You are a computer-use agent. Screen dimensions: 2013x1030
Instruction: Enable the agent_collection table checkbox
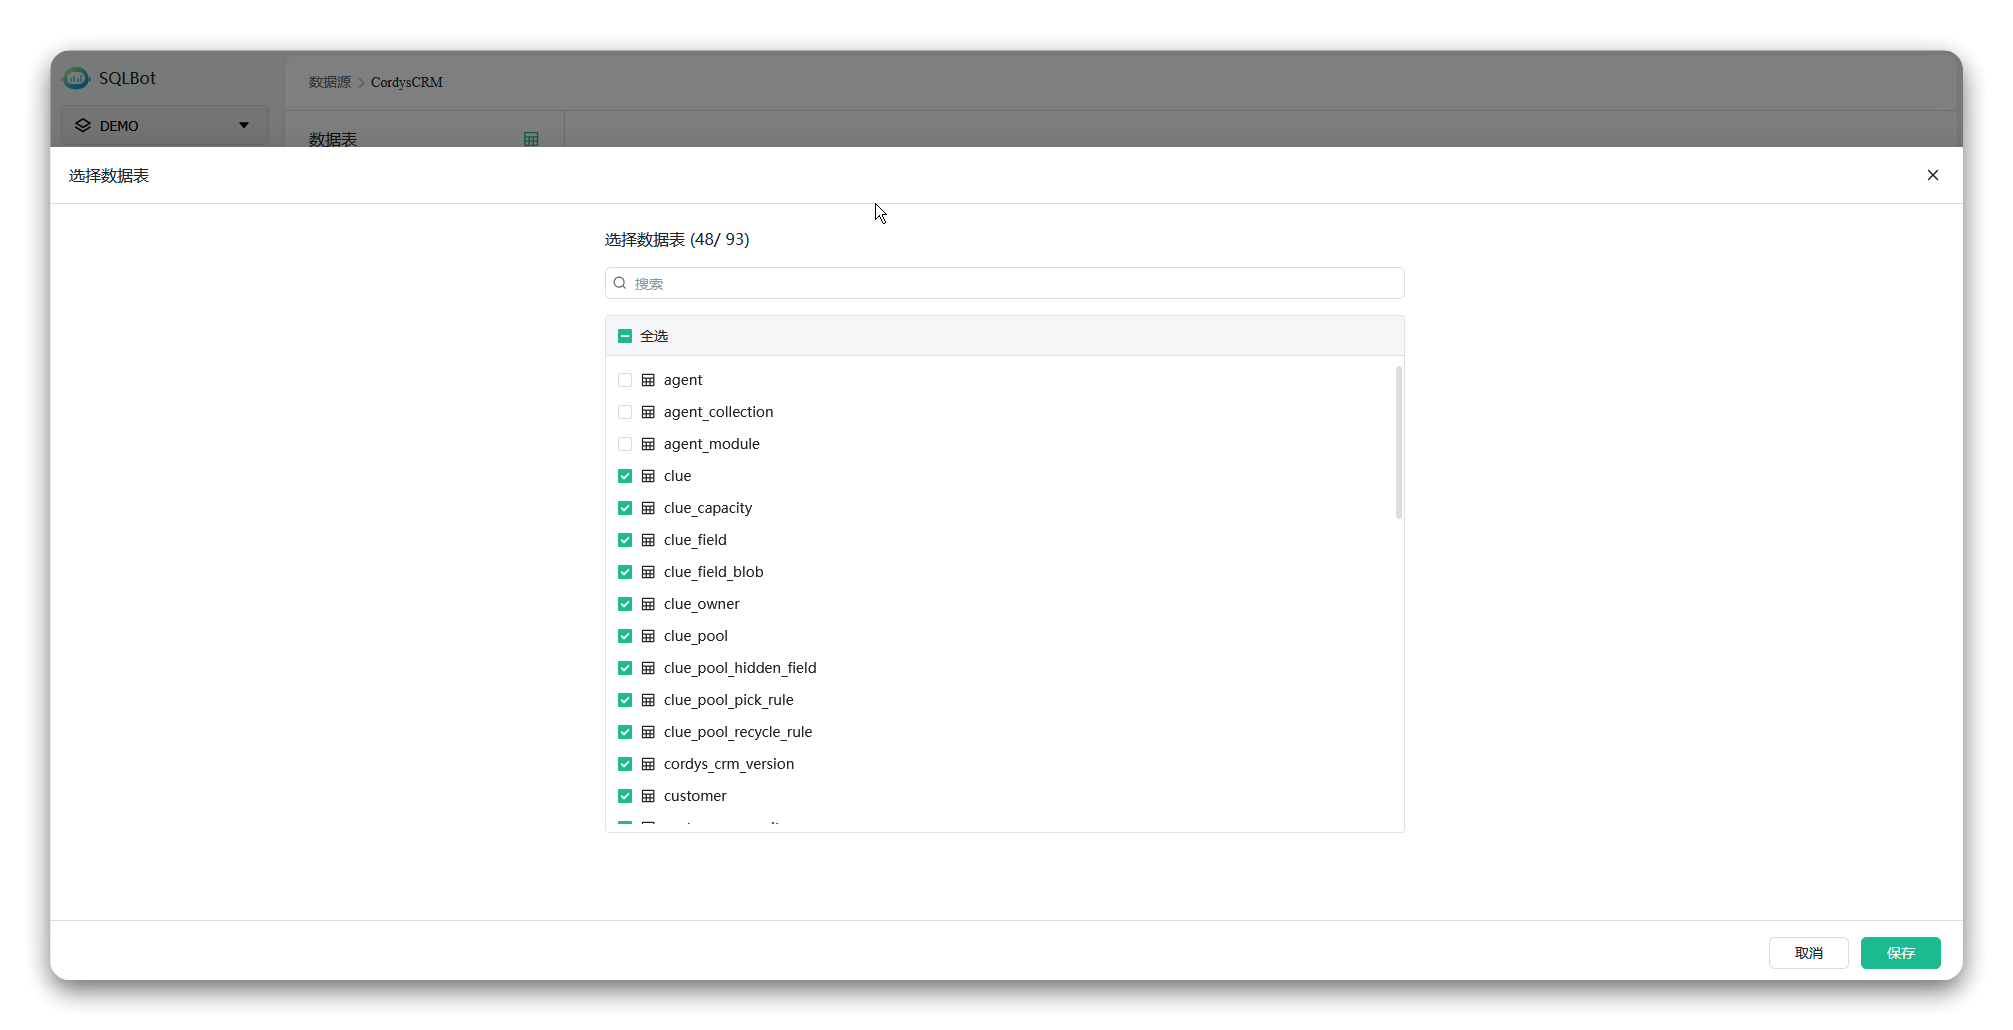pyautogui.click(x=625, y=411)
